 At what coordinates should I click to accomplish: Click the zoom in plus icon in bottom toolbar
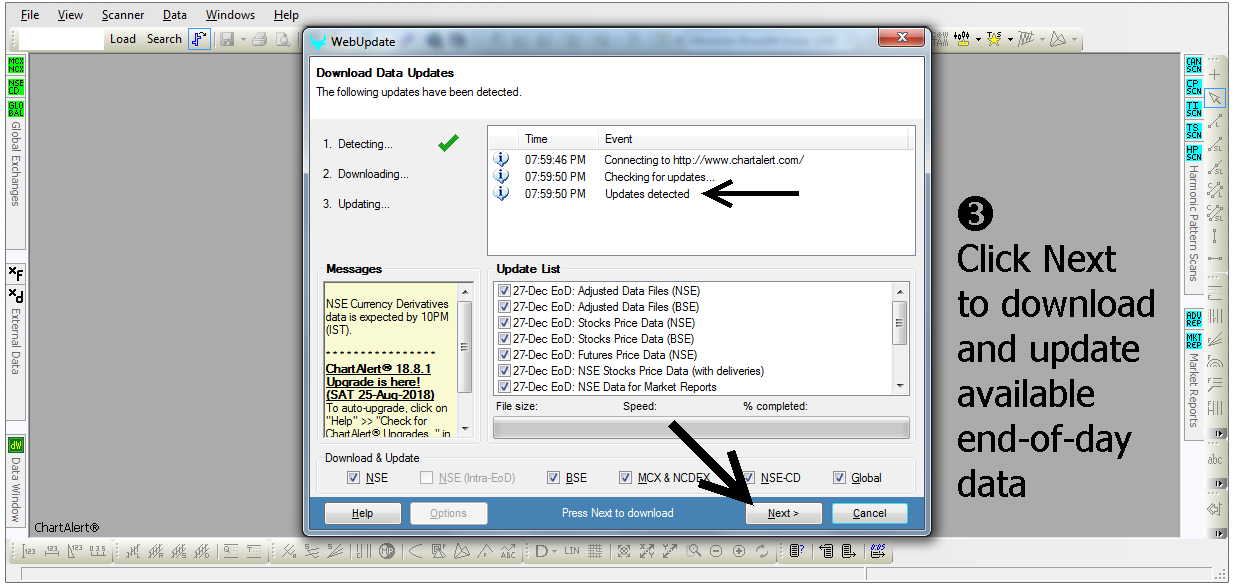pyautogui.click(x=739, y=552)
